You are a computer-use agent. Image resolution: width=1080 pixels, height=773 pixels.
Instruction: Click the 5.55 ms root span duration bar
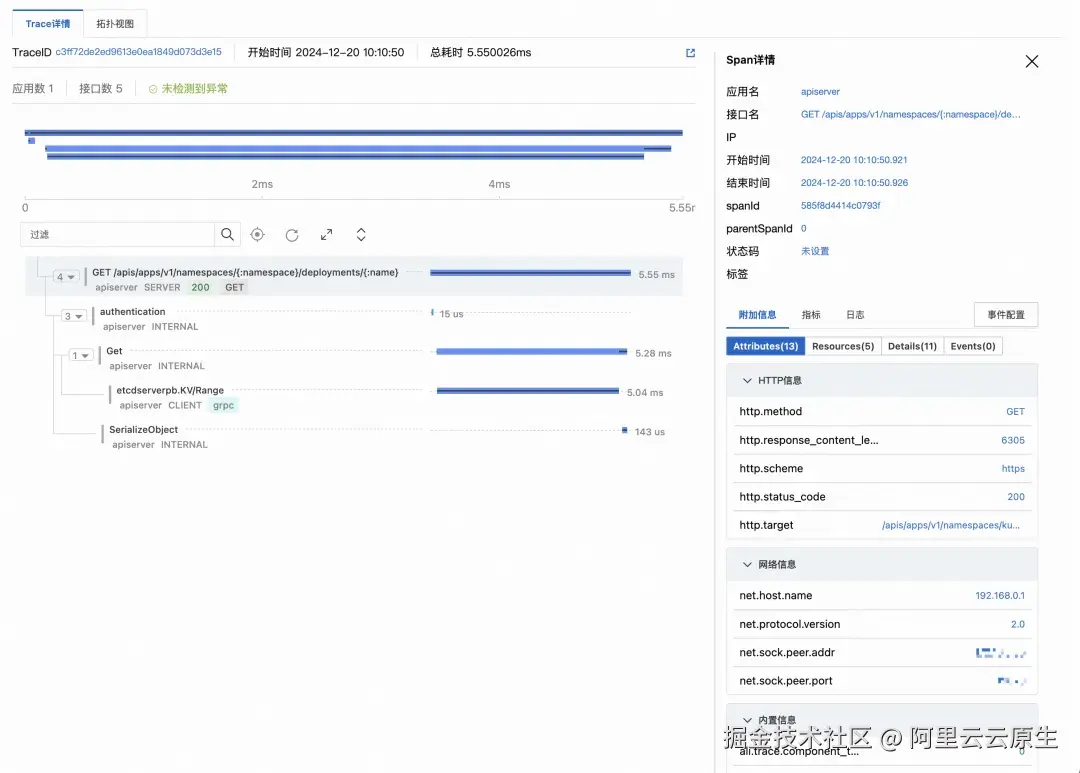[x=530, y=273]
